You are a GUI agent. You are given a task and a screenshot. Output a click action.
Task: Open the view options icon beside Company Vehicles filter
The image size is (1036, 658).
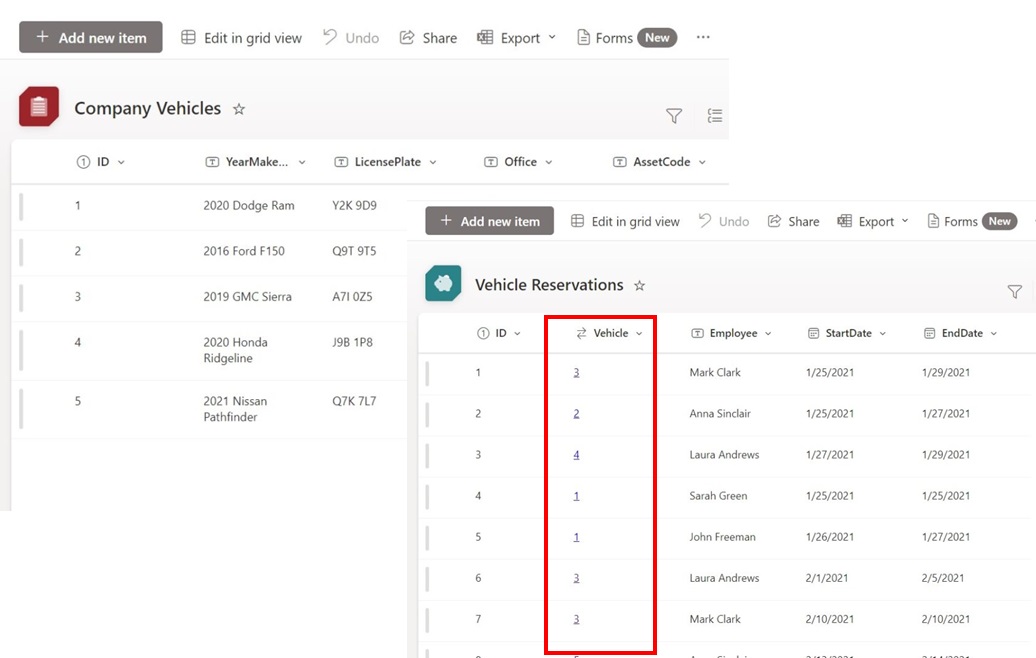tap(714, 116)
